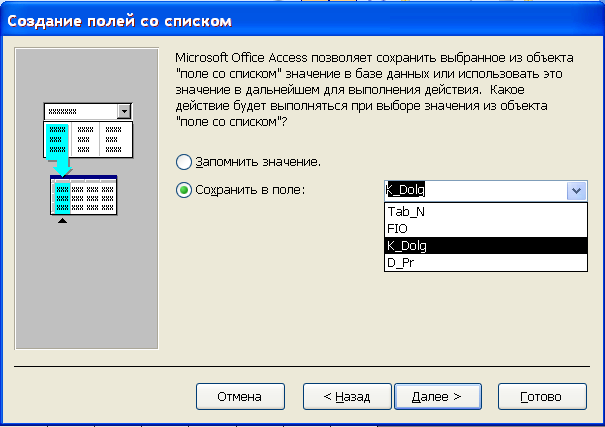The height and width of the screenshot is (427, 605).
Task: Proceed with the 'Далее >' button
Action: (438, 397)
